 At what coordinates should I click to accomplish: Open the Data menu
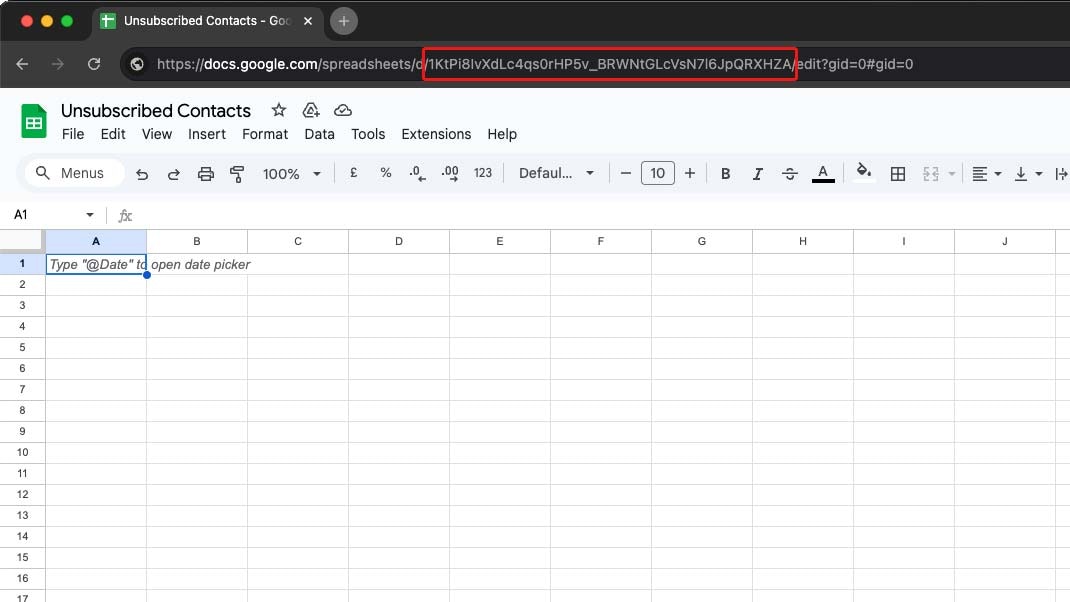click(x=319, y=134)
